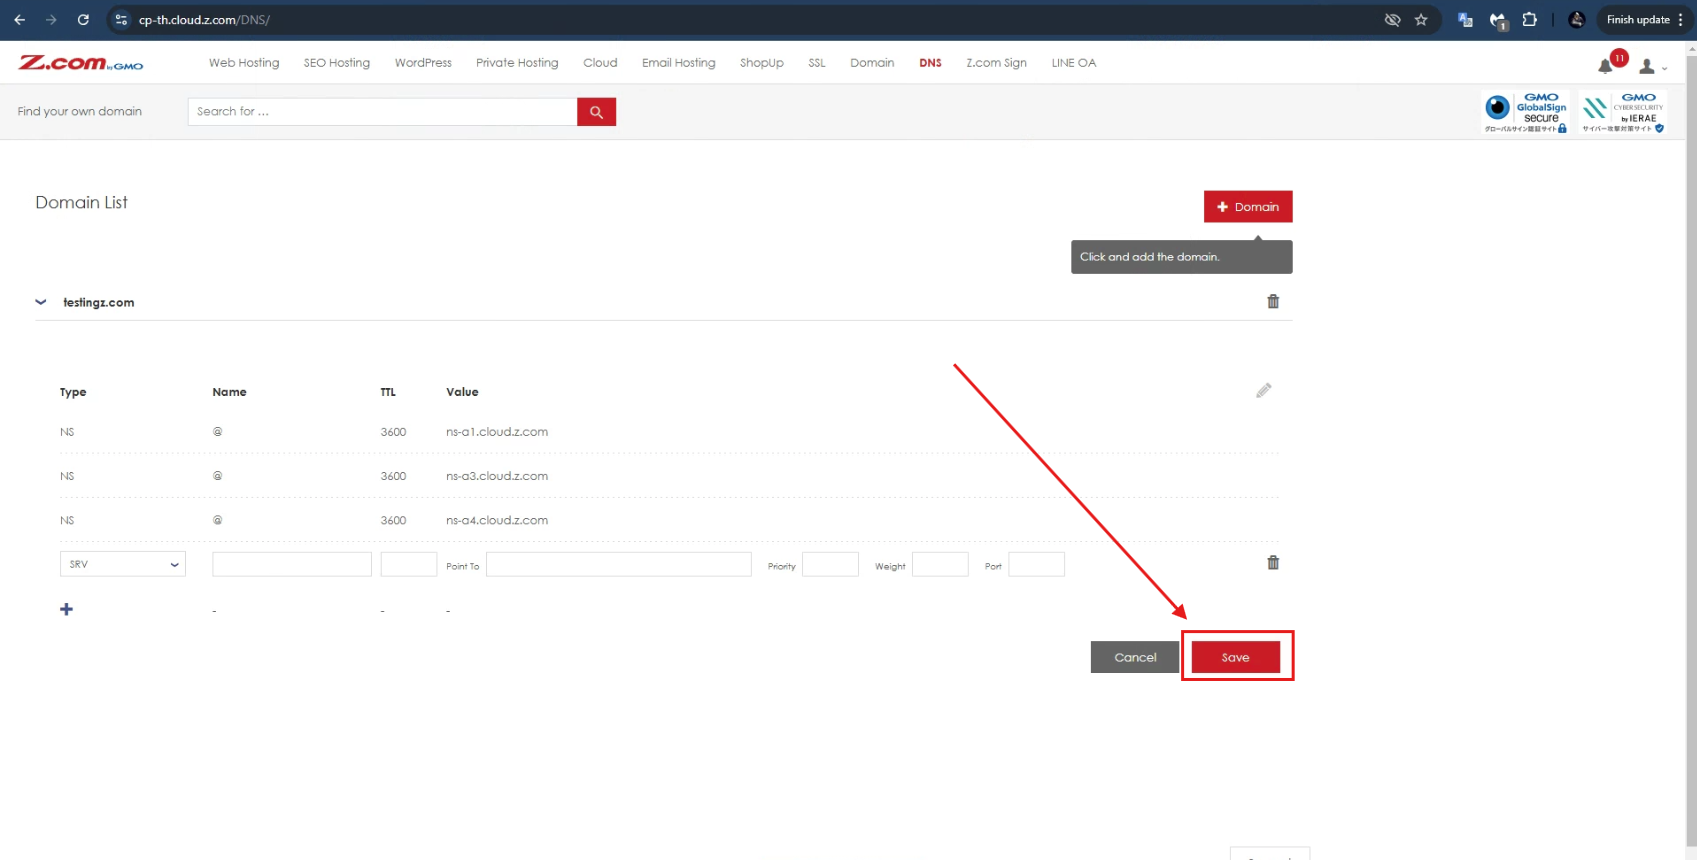Viewport: 1697px width, 860px height.
Task: Open the notifications bell
Action: coord(1606,66)
